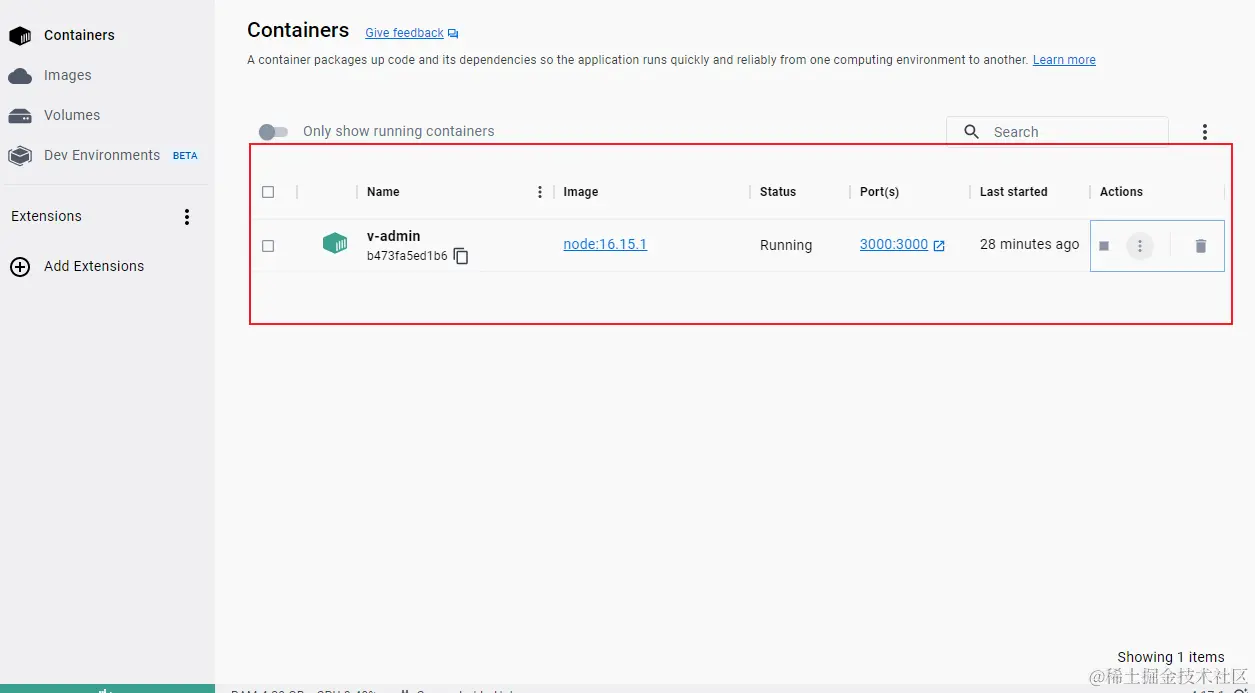Click the Running status text
Viewport: 1255px width, 693px height.
786,245
